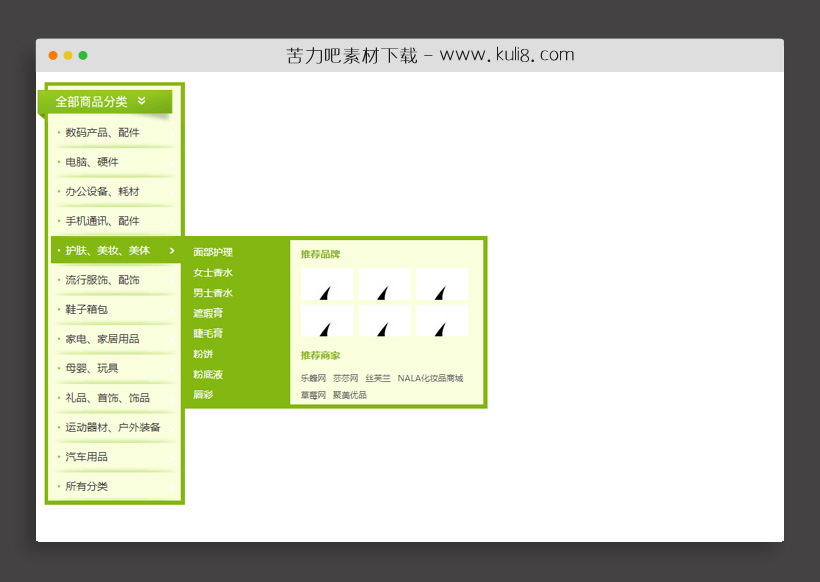Open the 乐蜂网 merchant link
Viewport: 820px width, 582px height.
pos(312,377)
